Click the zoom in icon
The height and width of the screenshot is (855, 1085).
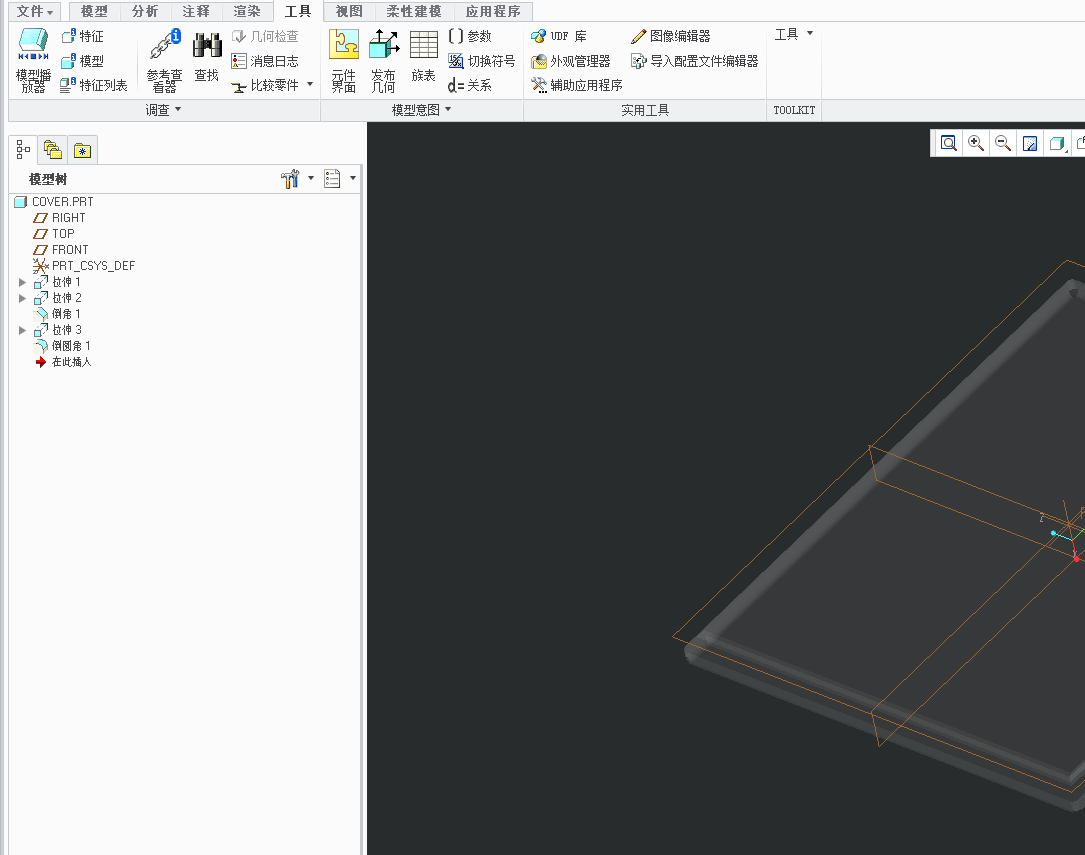976,143
